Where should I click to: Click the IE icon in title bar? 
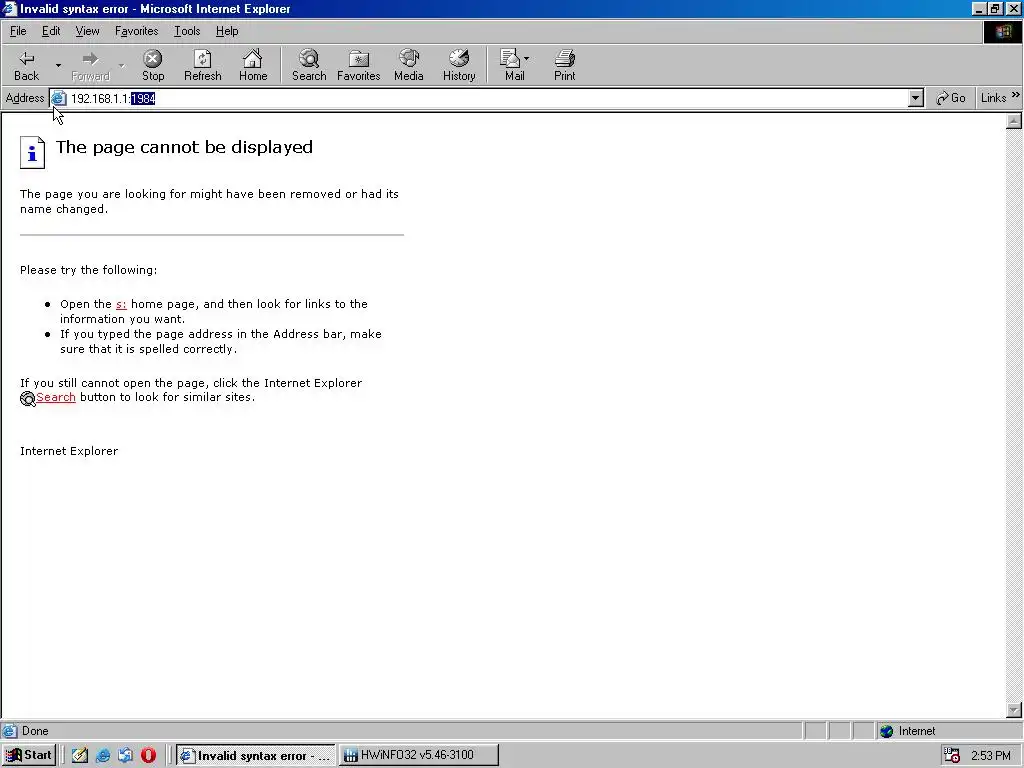coord(9,8)
